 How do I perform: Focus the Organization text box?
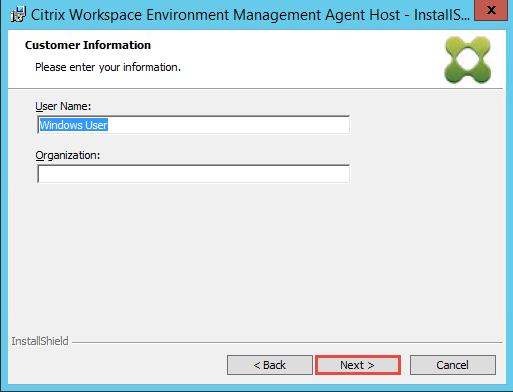tap(194, 174)
